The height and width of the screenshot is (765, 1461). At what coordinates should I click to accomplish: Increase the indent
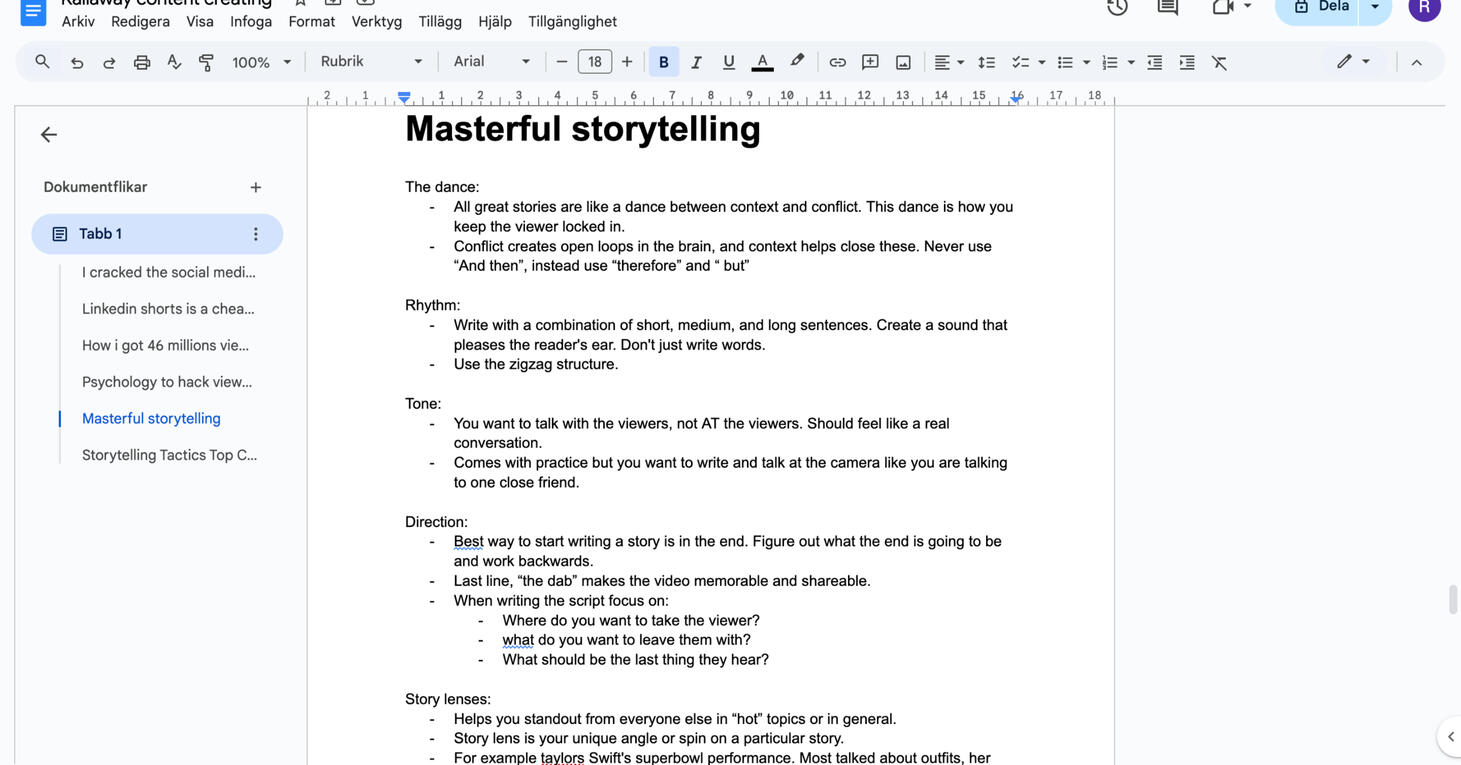pos(1187,62)
